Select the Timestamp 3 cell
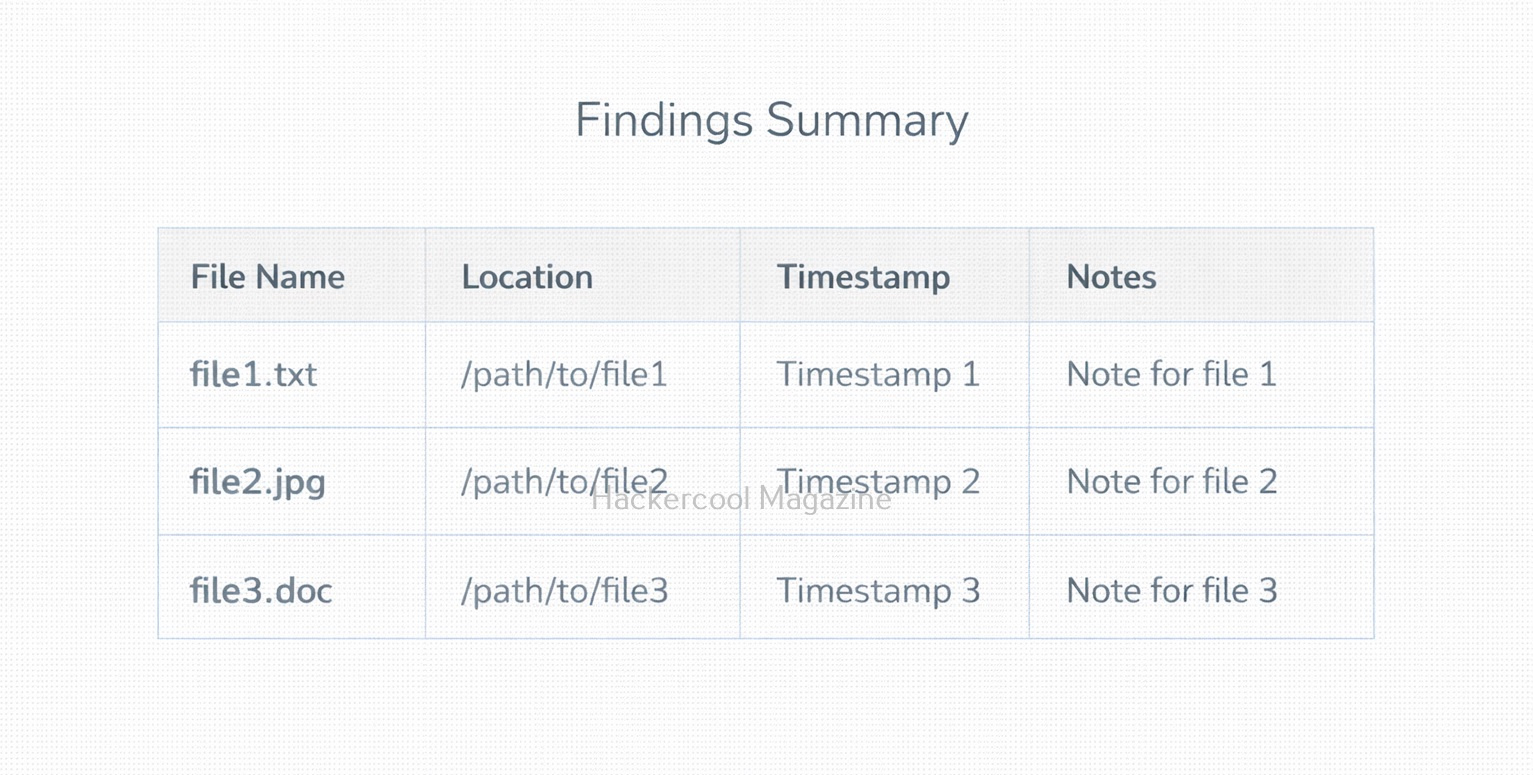1533x775 pixels. [878, 590]
